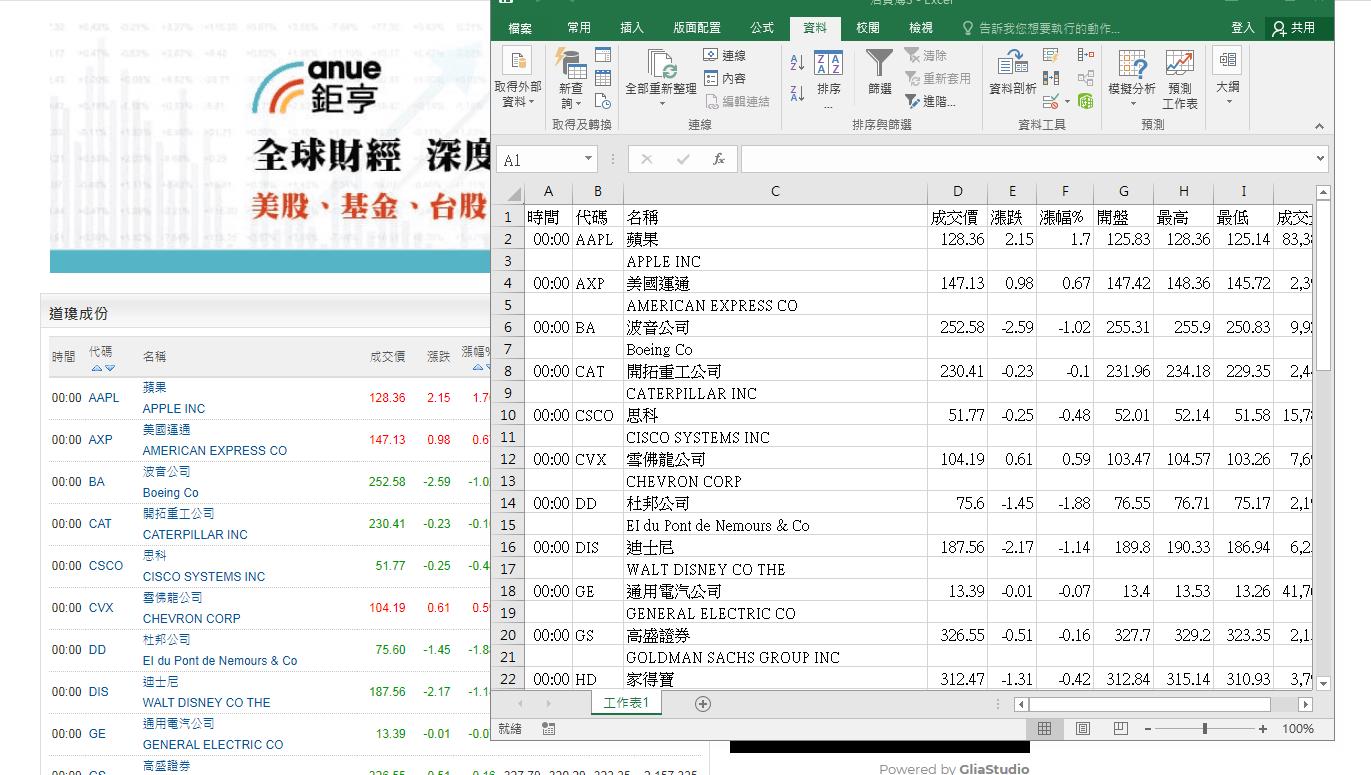This screenshot has height=775, width=1371.
Task: Open the 校閱 (Review) tab
Action: (x=868, y=28)
